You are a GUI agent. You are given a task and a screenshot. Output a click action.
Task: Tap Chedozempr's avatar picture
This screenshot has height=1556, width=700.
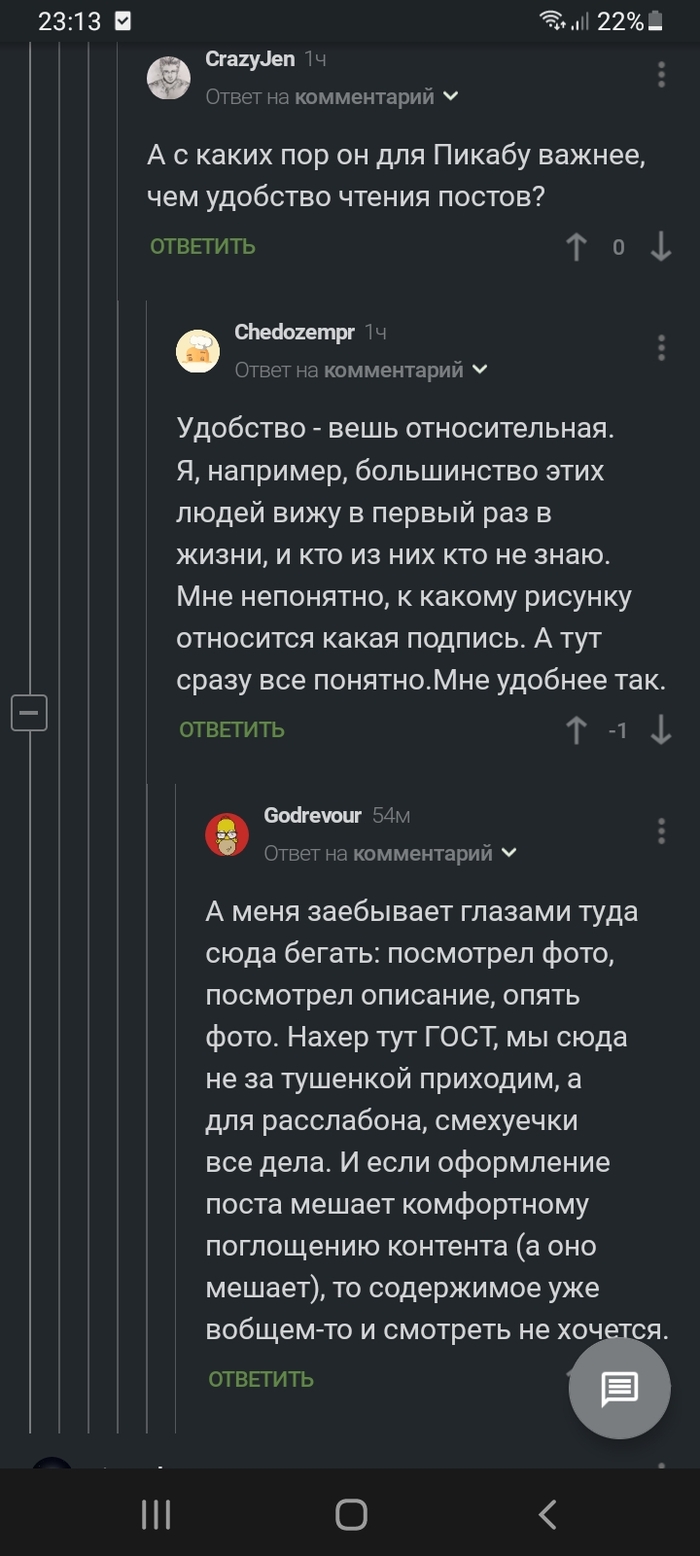(x=198, y=351)
